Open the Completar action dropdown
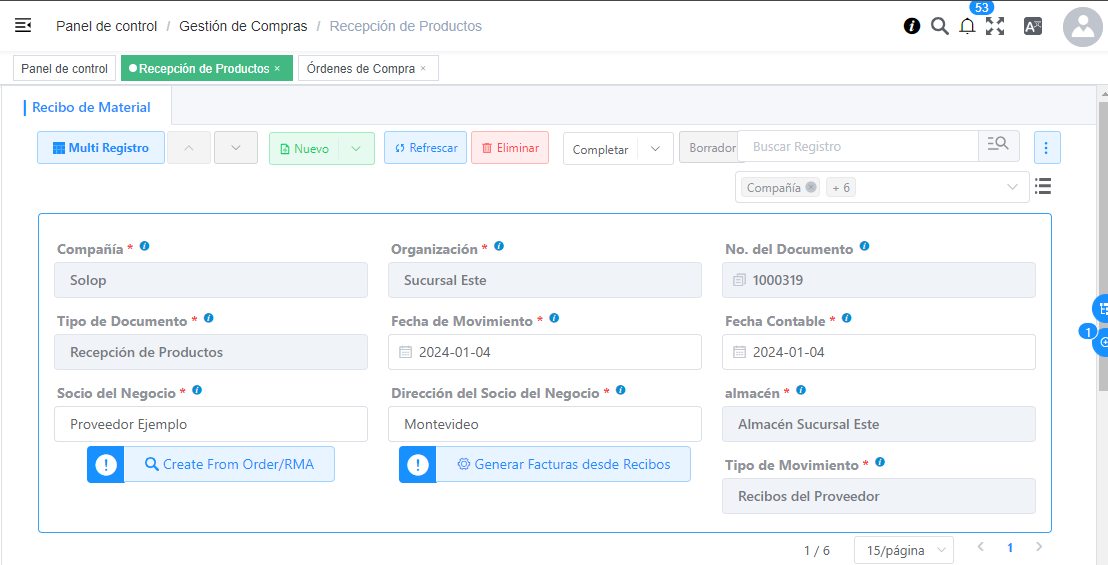Viewport: 1108px width, 565px height. point(655,149)
